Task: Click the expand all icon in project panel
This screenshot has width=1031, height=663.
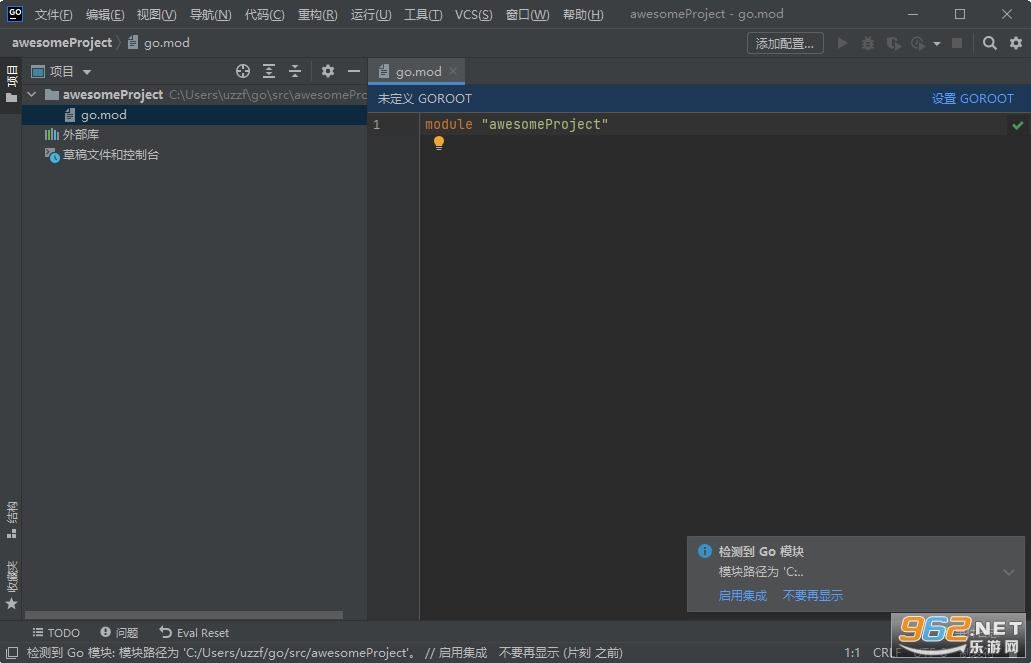Action: click(x=269, y=71)
